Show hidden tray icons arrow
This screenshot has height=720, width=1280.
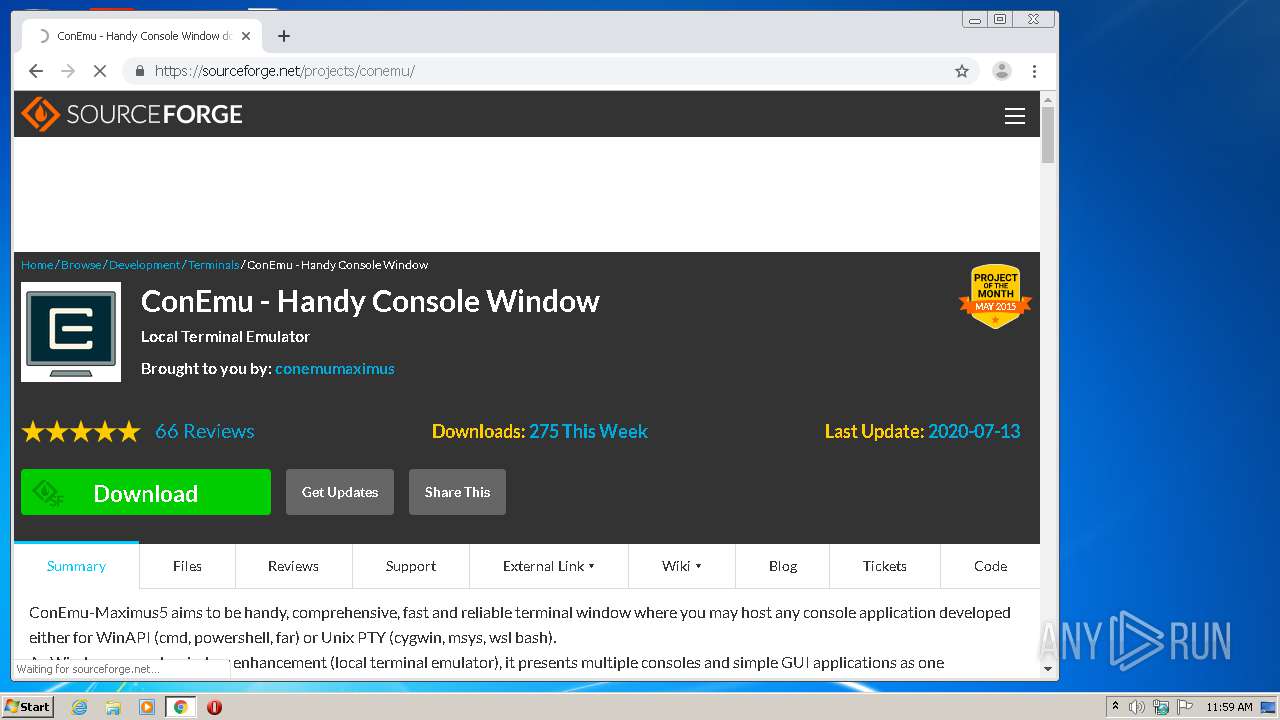tap(1115, 707)
